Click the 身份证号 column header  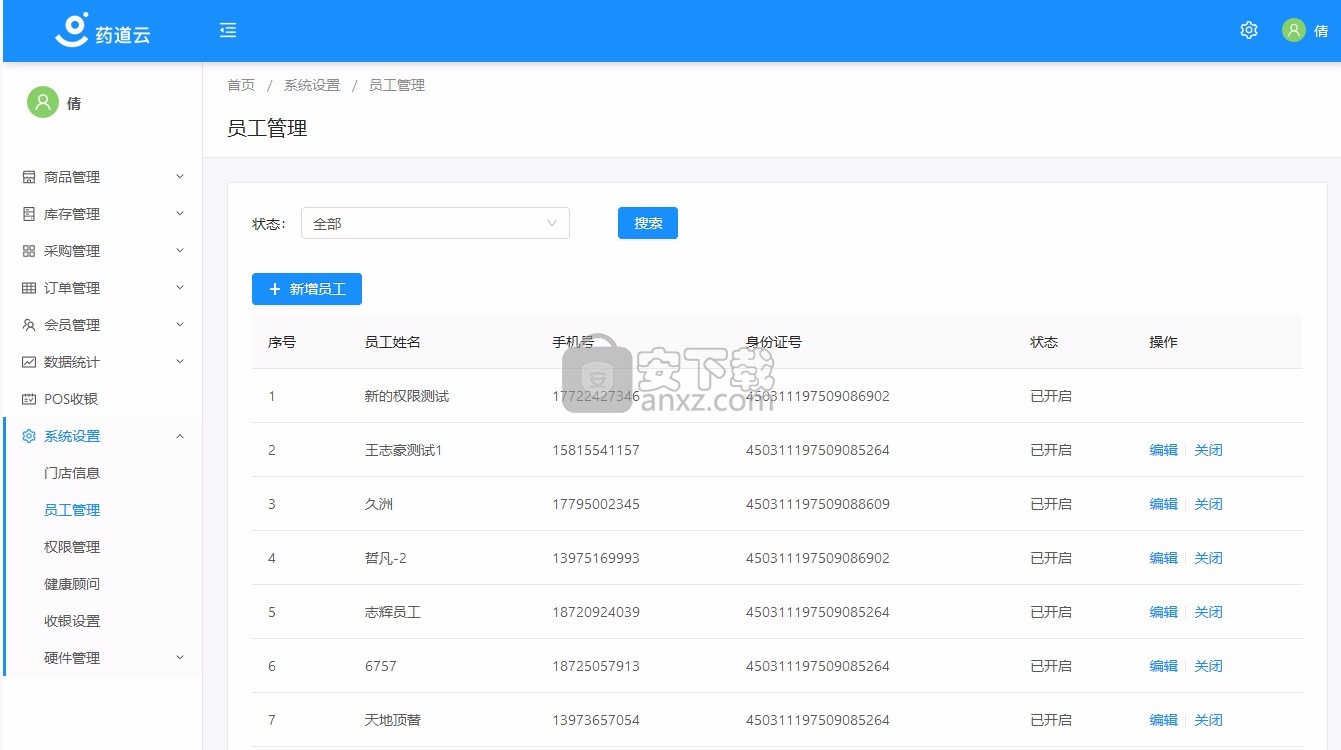tap(774, 342)
